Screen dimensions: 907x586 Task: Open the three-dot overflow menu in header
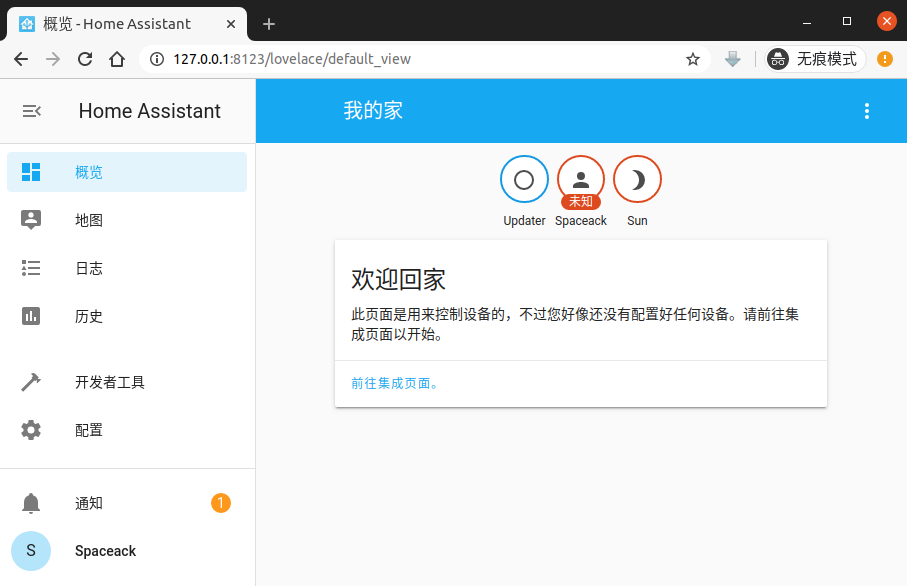(x=867, y=111)
